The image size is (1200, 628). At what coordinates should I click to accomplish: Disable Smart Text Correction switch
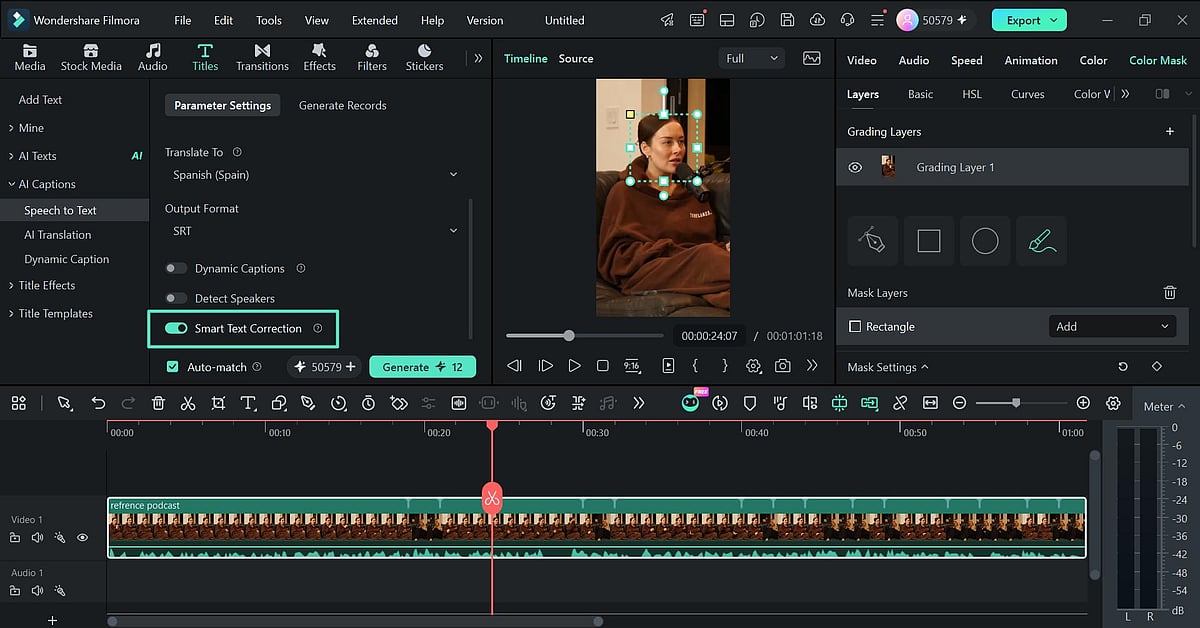(176, 328)
